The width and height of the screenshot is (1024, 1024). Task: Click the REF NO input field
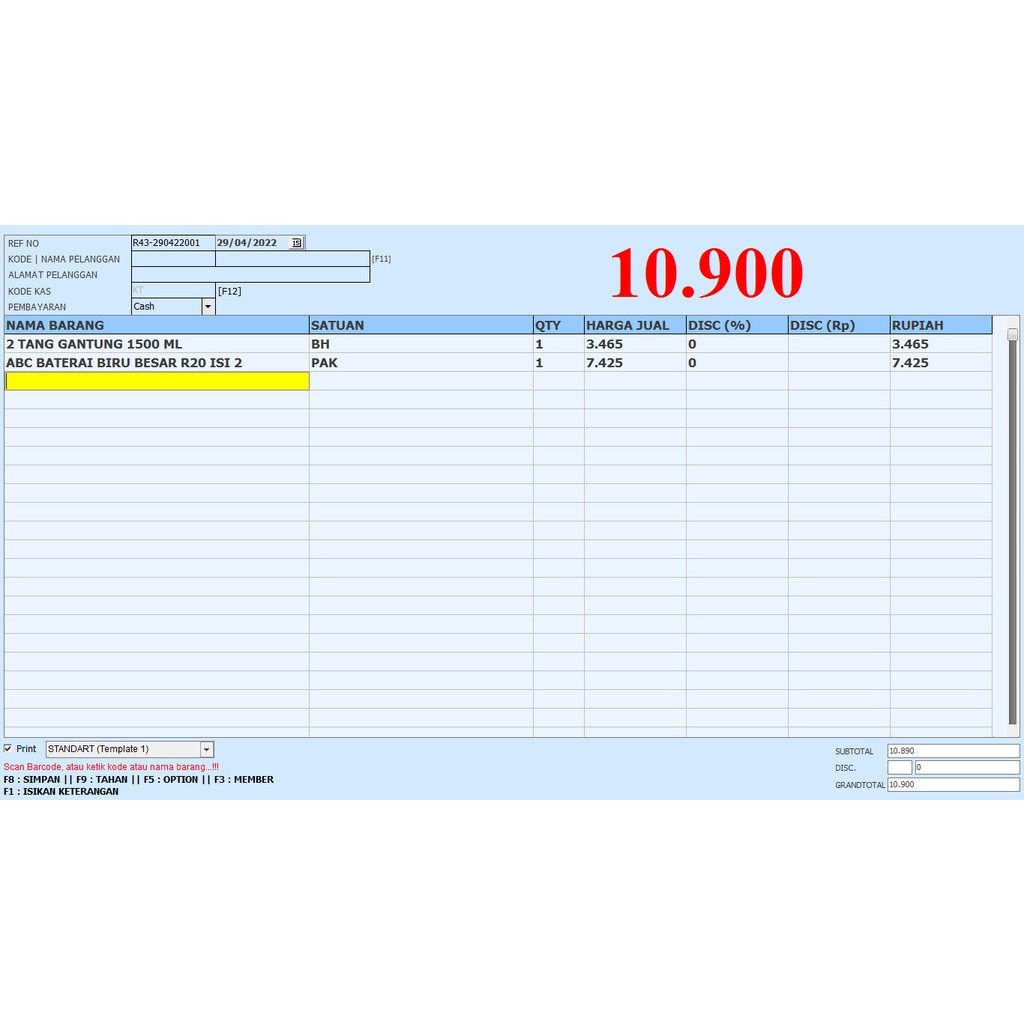coord(173,243)
